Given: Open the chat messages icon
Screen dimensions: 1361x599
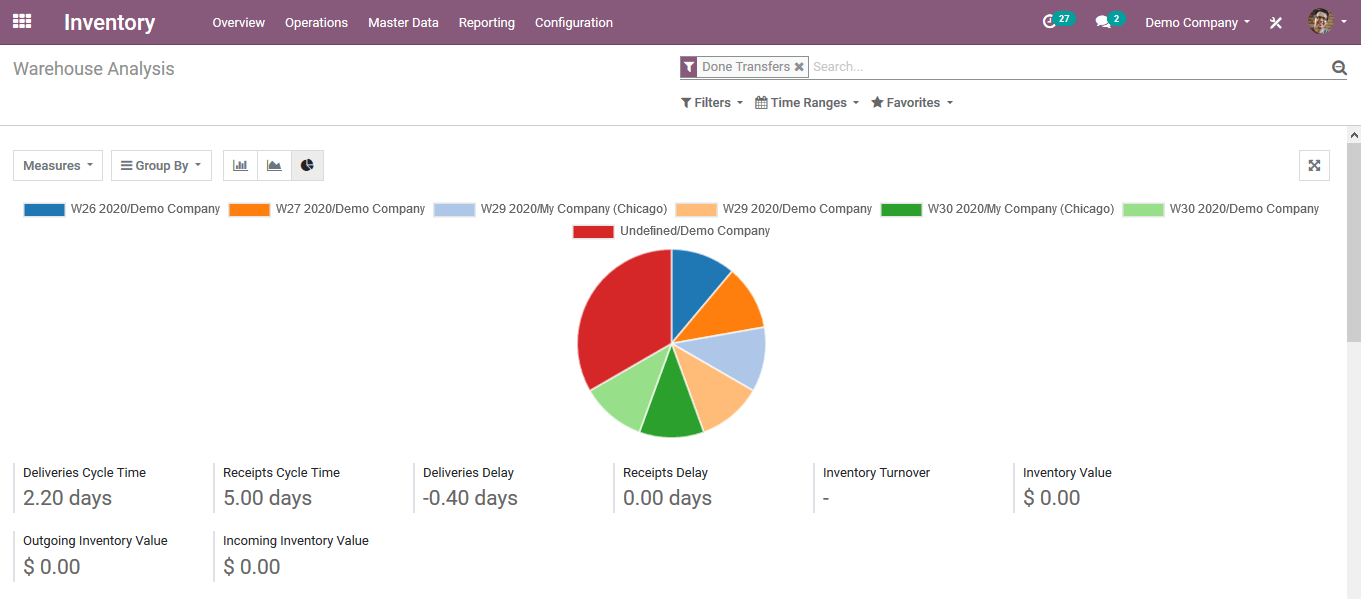Looking at the screenshot, I should (x=1103, y=21).
